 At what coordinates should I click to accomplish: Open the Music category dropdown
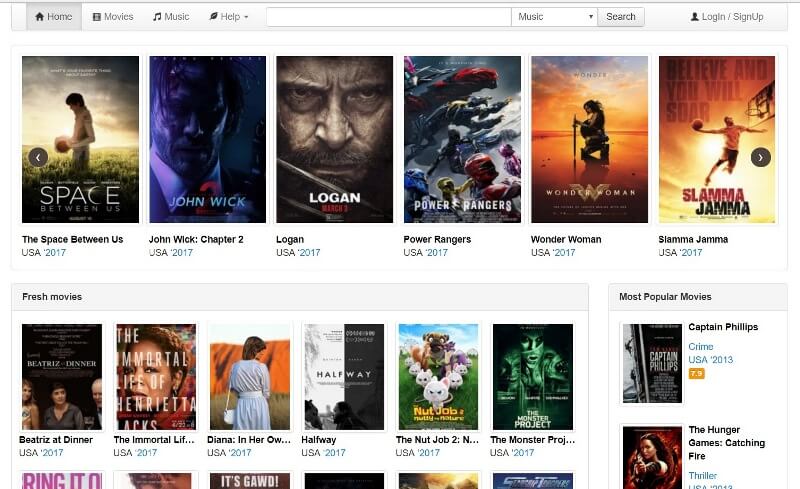click(555, 17)
